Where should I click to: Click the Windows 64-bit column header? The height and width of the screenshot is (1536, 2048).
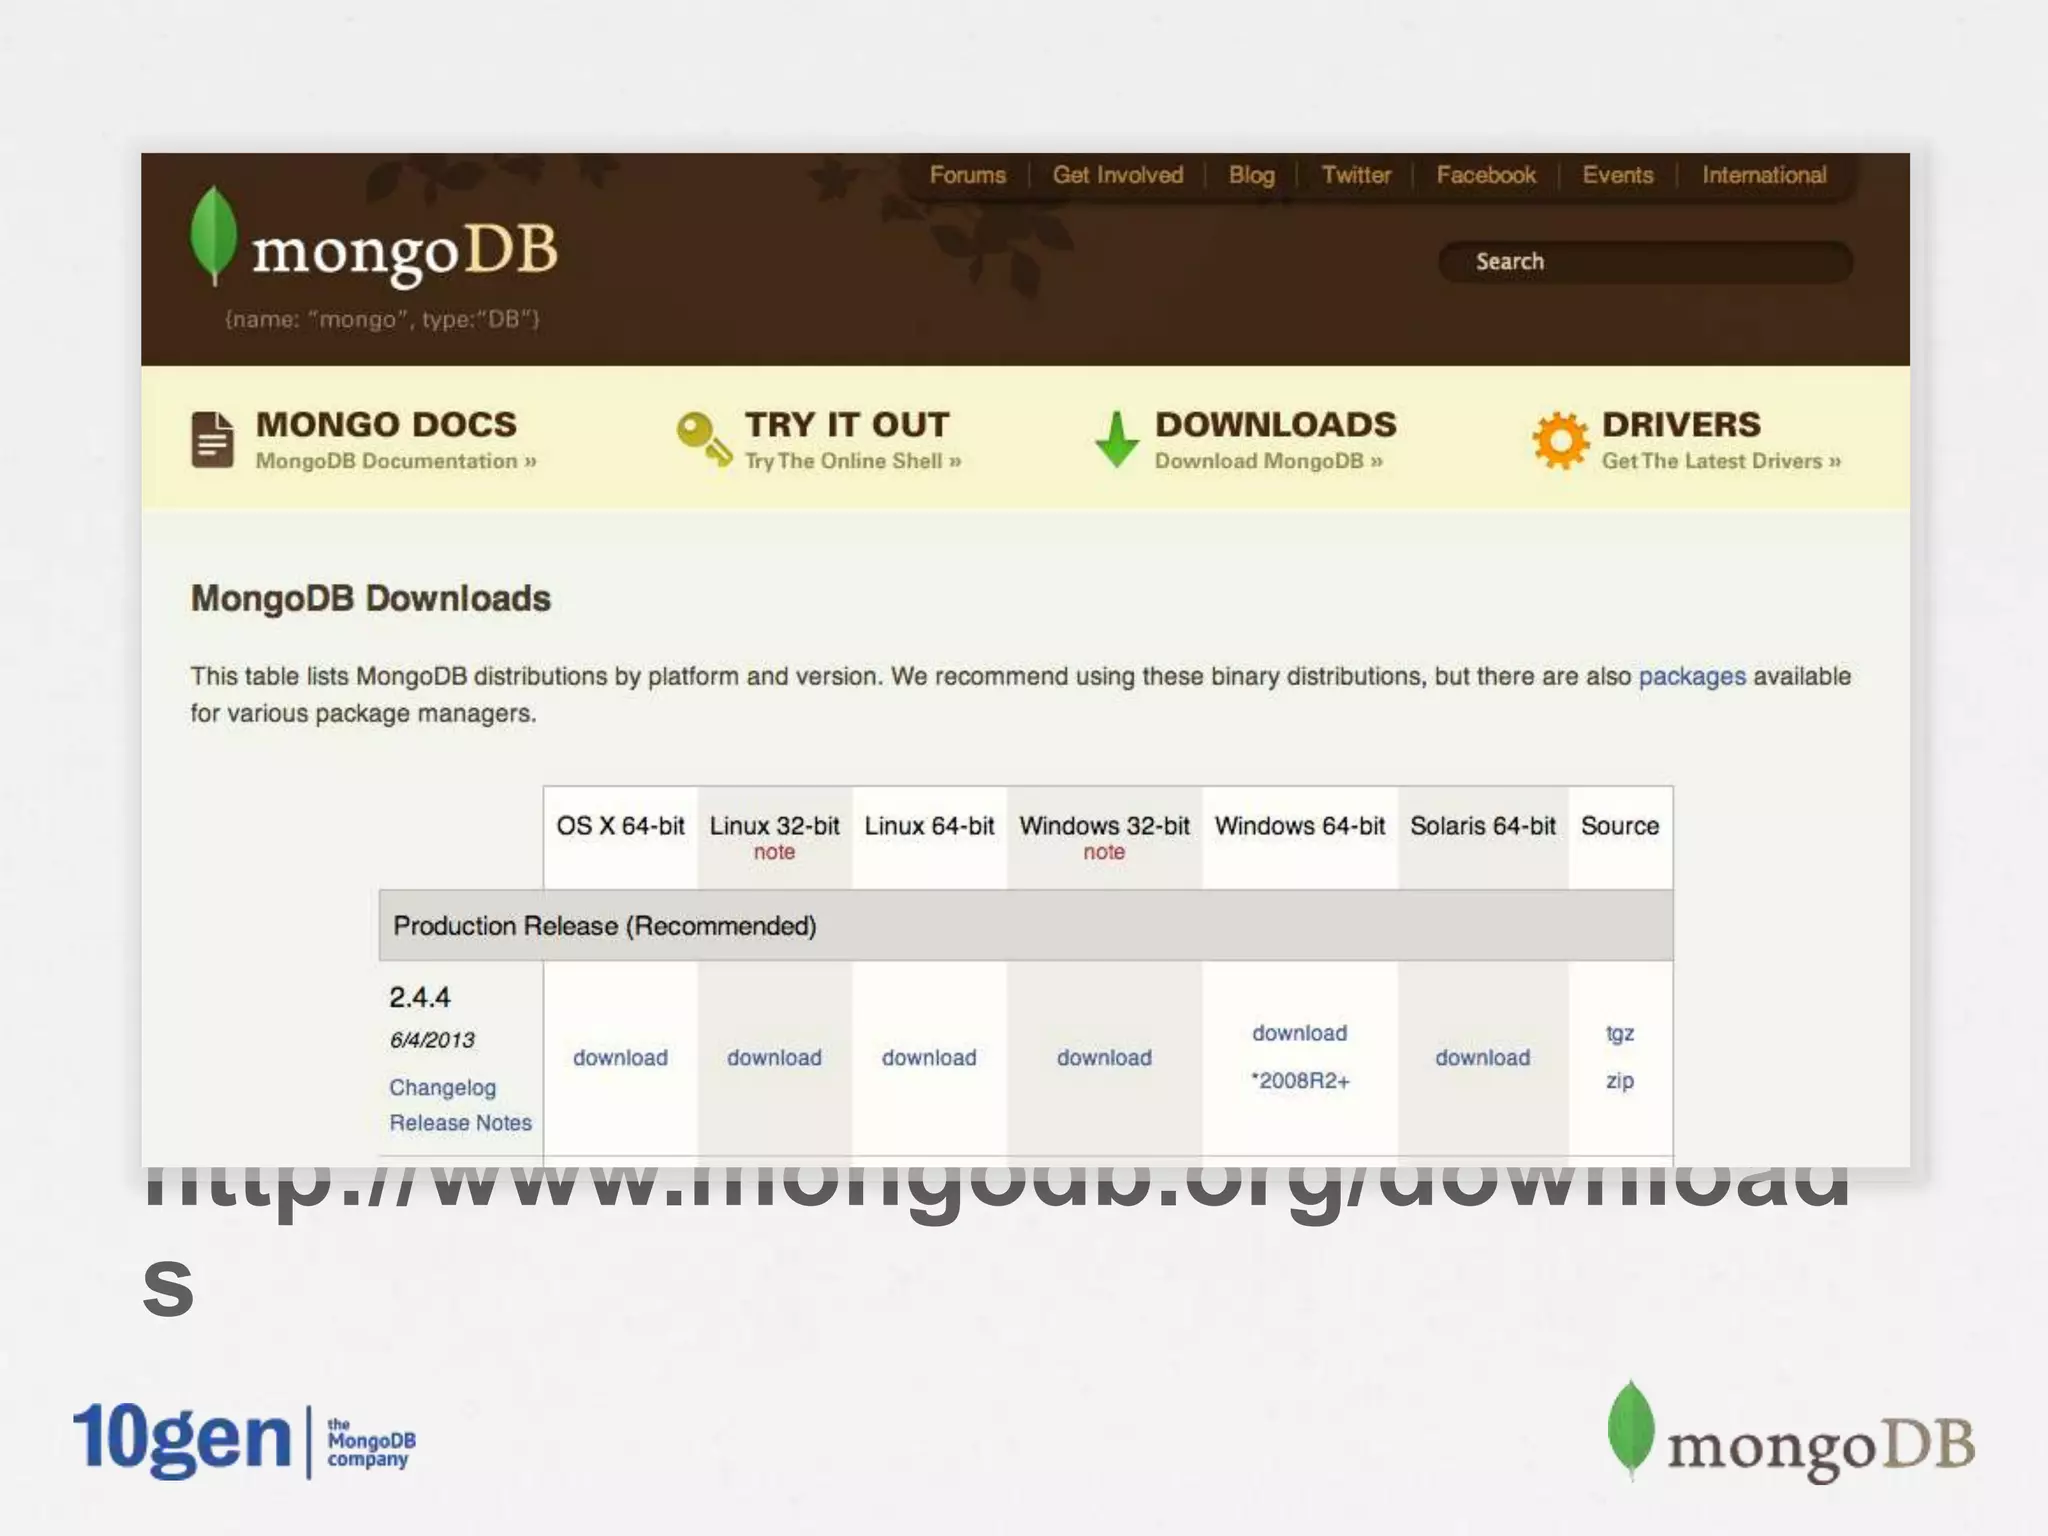pos(1299,826)
